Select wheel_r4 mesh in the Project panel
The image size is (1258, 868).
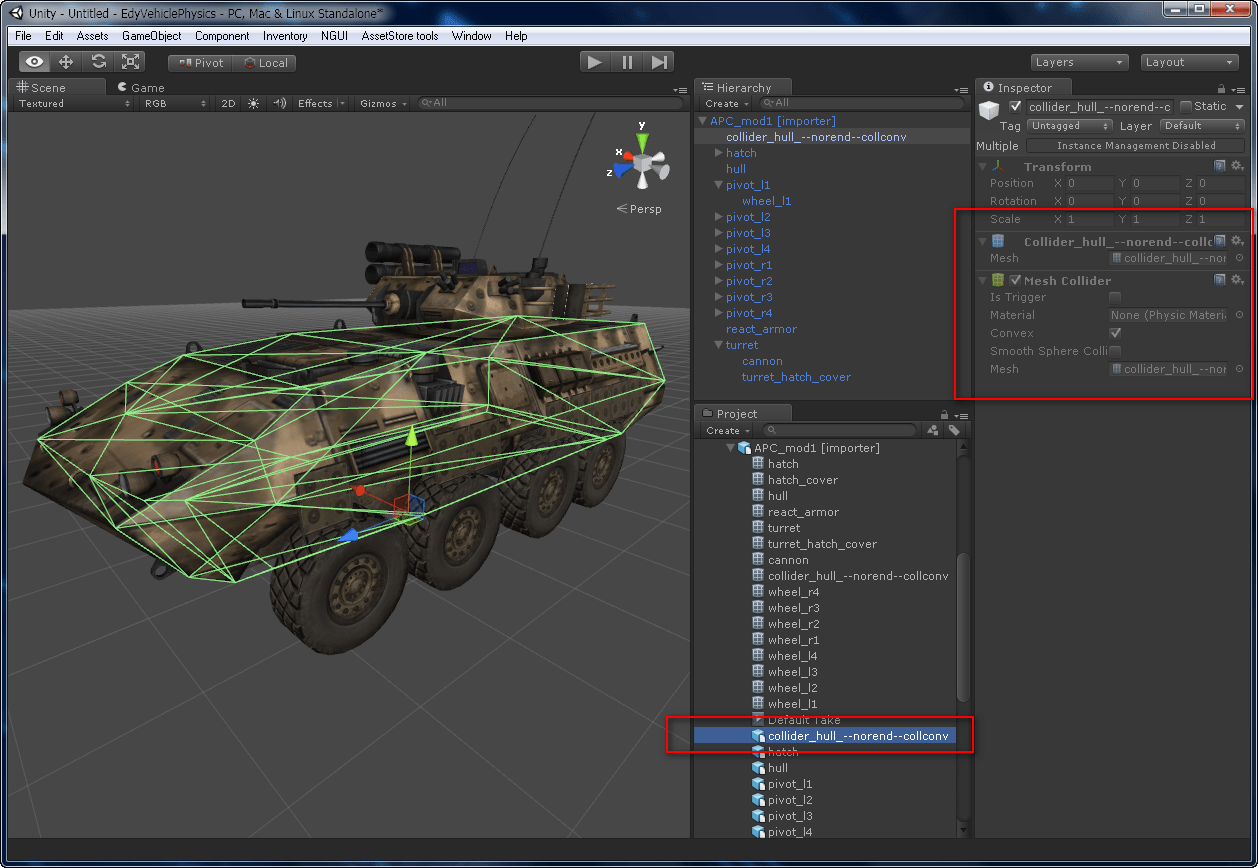pyautogui.click(x=796, y=591)
